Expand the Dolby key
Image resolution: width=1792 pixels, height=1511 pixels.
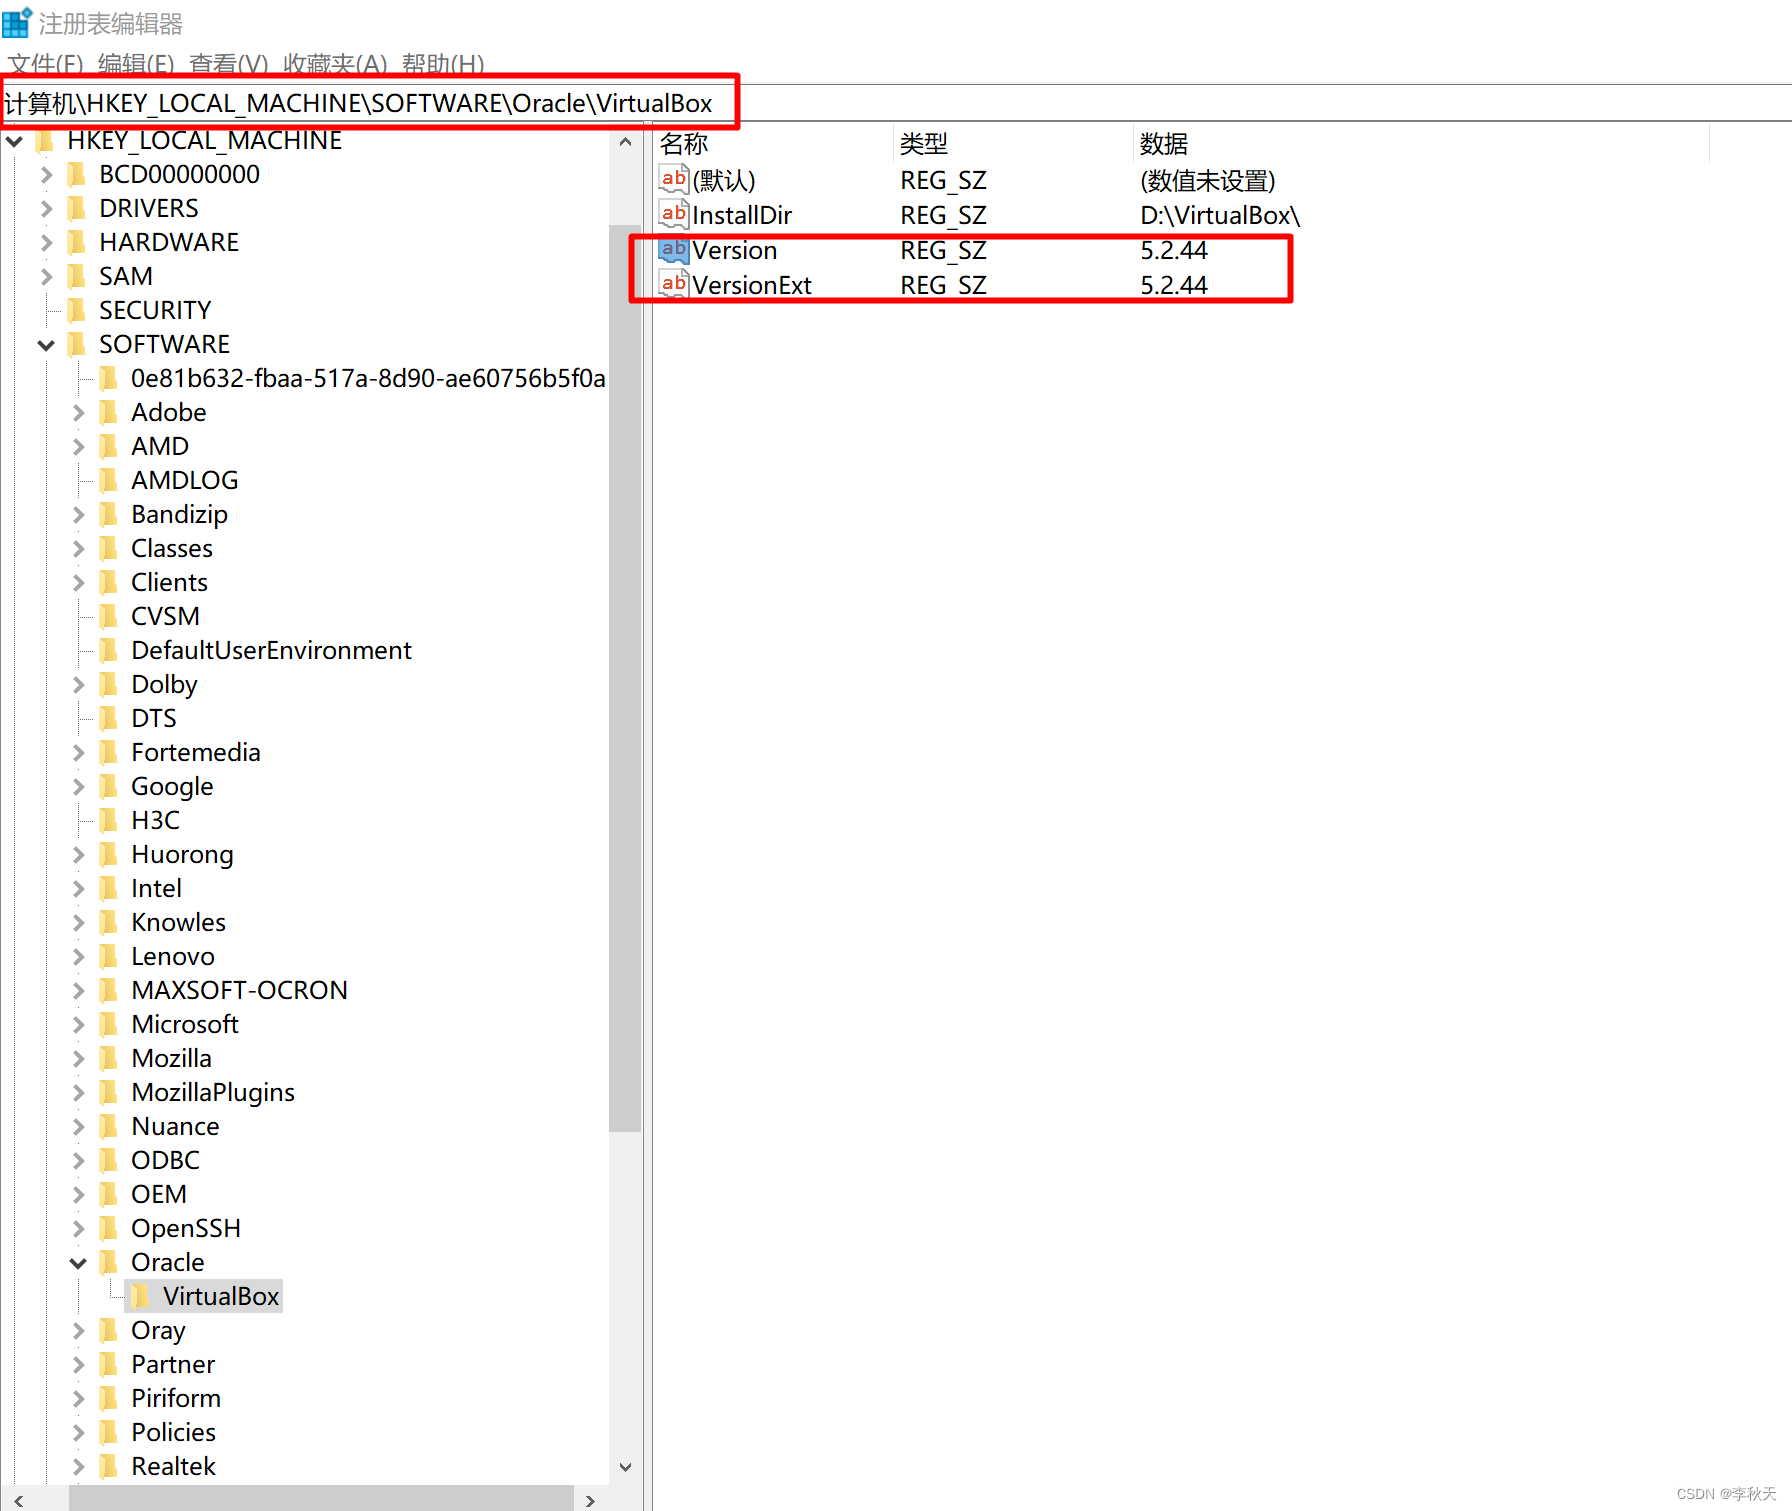pos(78,685)
